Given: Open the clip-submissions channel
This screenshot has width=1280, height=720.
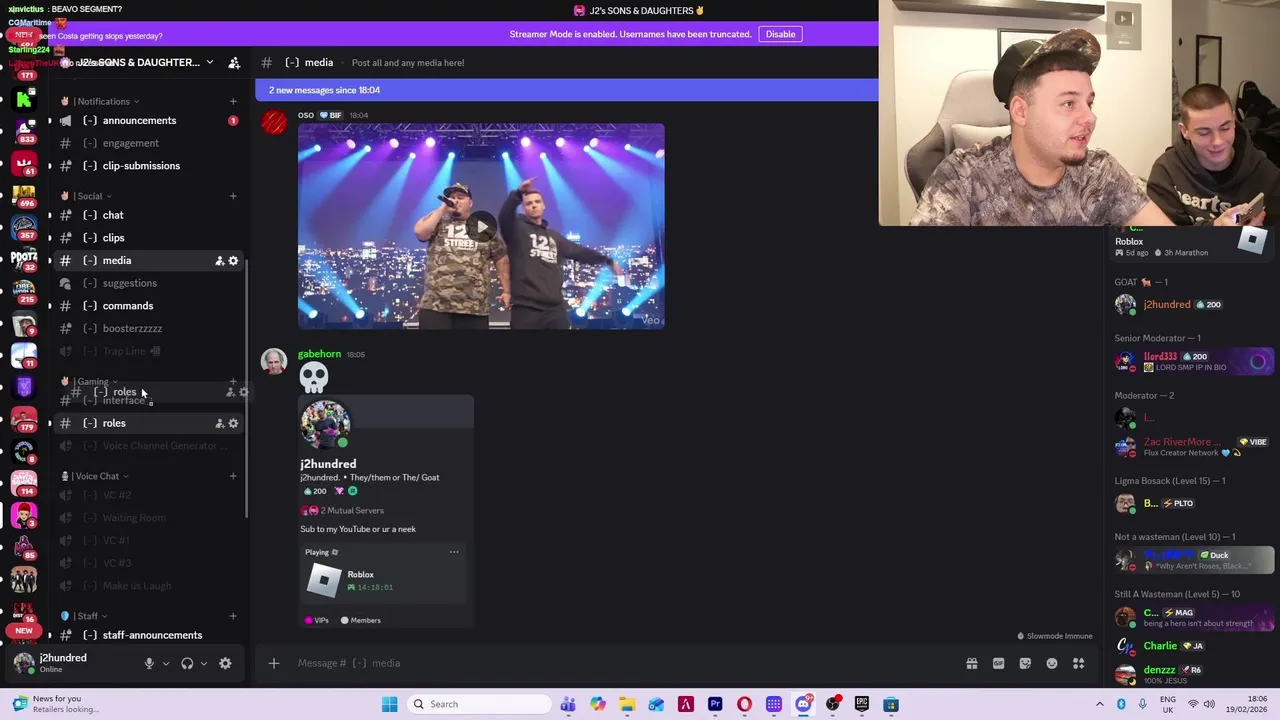Looking at the screenshot, I should click(x=150, y=166).
